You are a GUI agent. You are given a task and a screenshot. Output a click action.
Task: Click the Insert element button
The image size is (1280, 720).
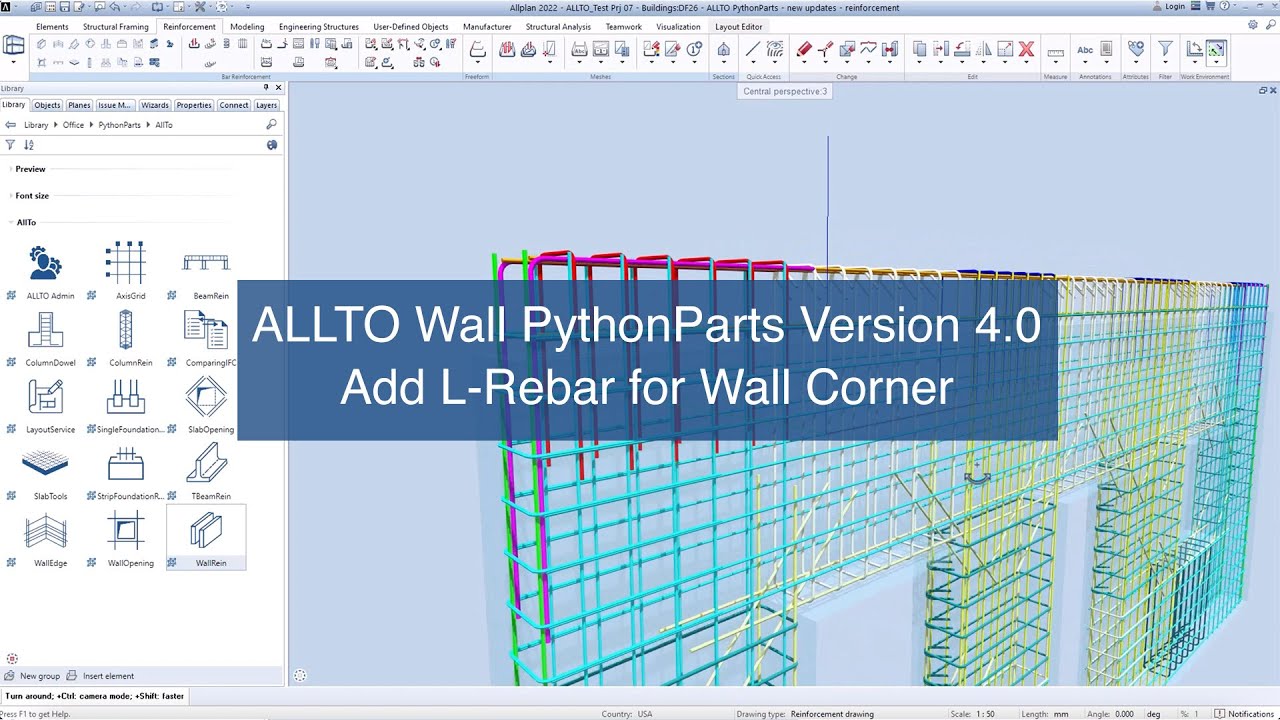tap(100, 676)
